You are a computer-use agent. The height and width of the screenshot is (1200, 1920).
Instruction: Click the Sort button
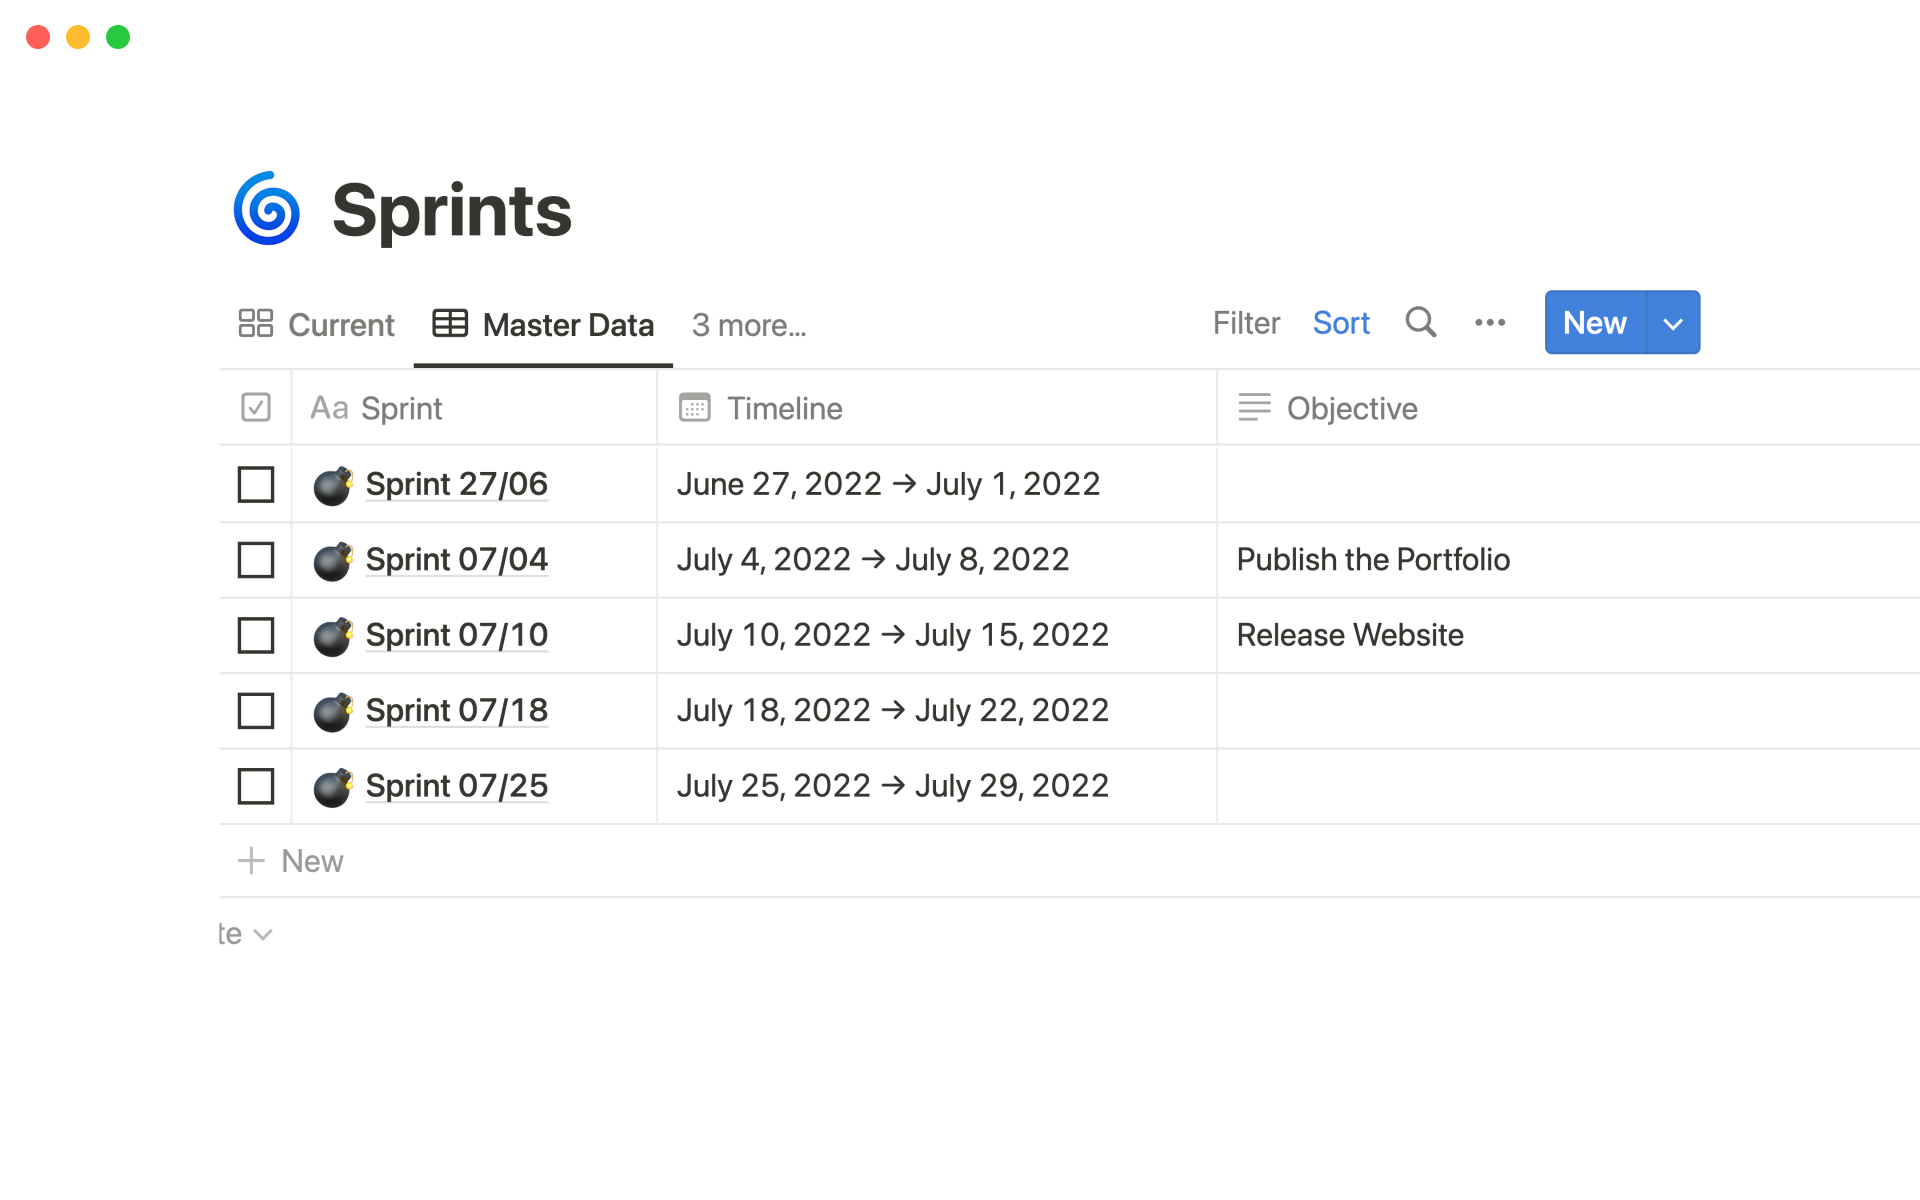[1341, 323]
